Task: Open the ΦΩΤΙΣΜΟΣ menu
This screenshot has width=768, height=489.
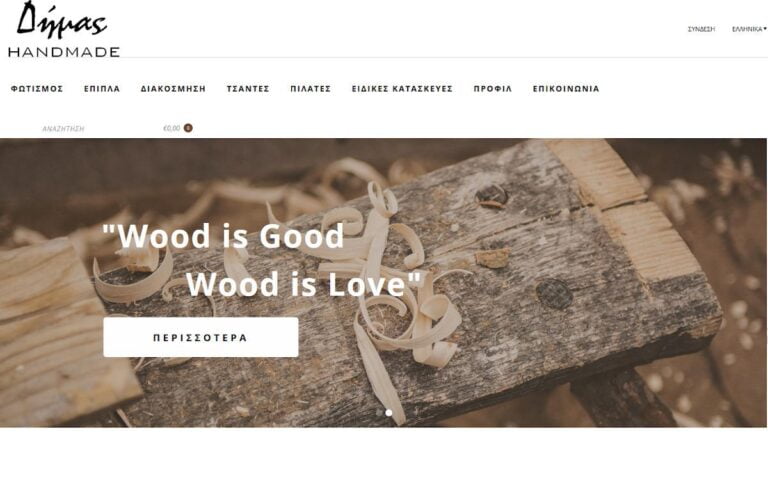Action: pyautogui.click(x=37, y=89)
